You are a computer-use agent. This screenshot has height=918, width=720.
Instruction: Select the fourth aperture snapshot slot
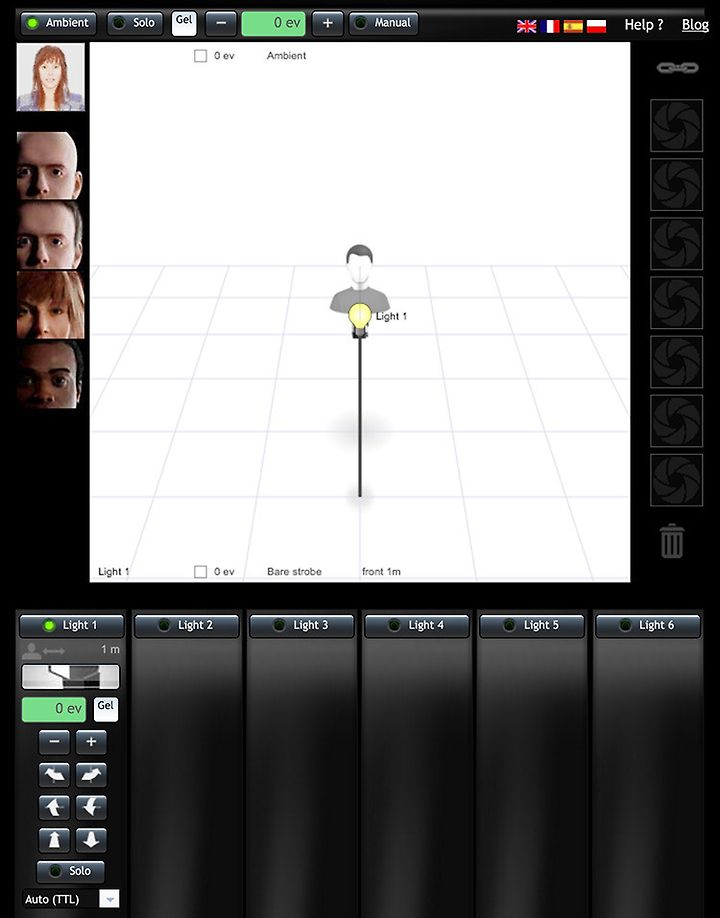point(677,303)
